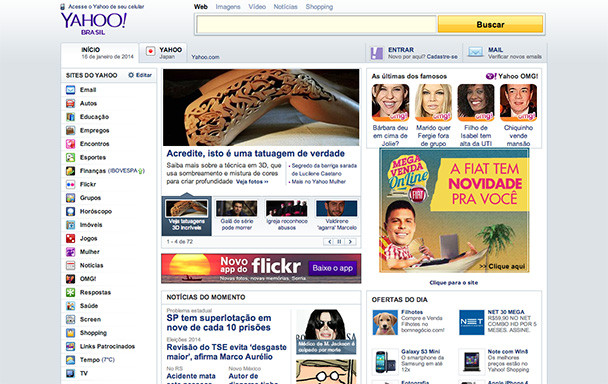Image resolution: width=608 pixels, height=384 pixels.
Task: Go to previous carousel stories
Action: (x=329, y=242)
